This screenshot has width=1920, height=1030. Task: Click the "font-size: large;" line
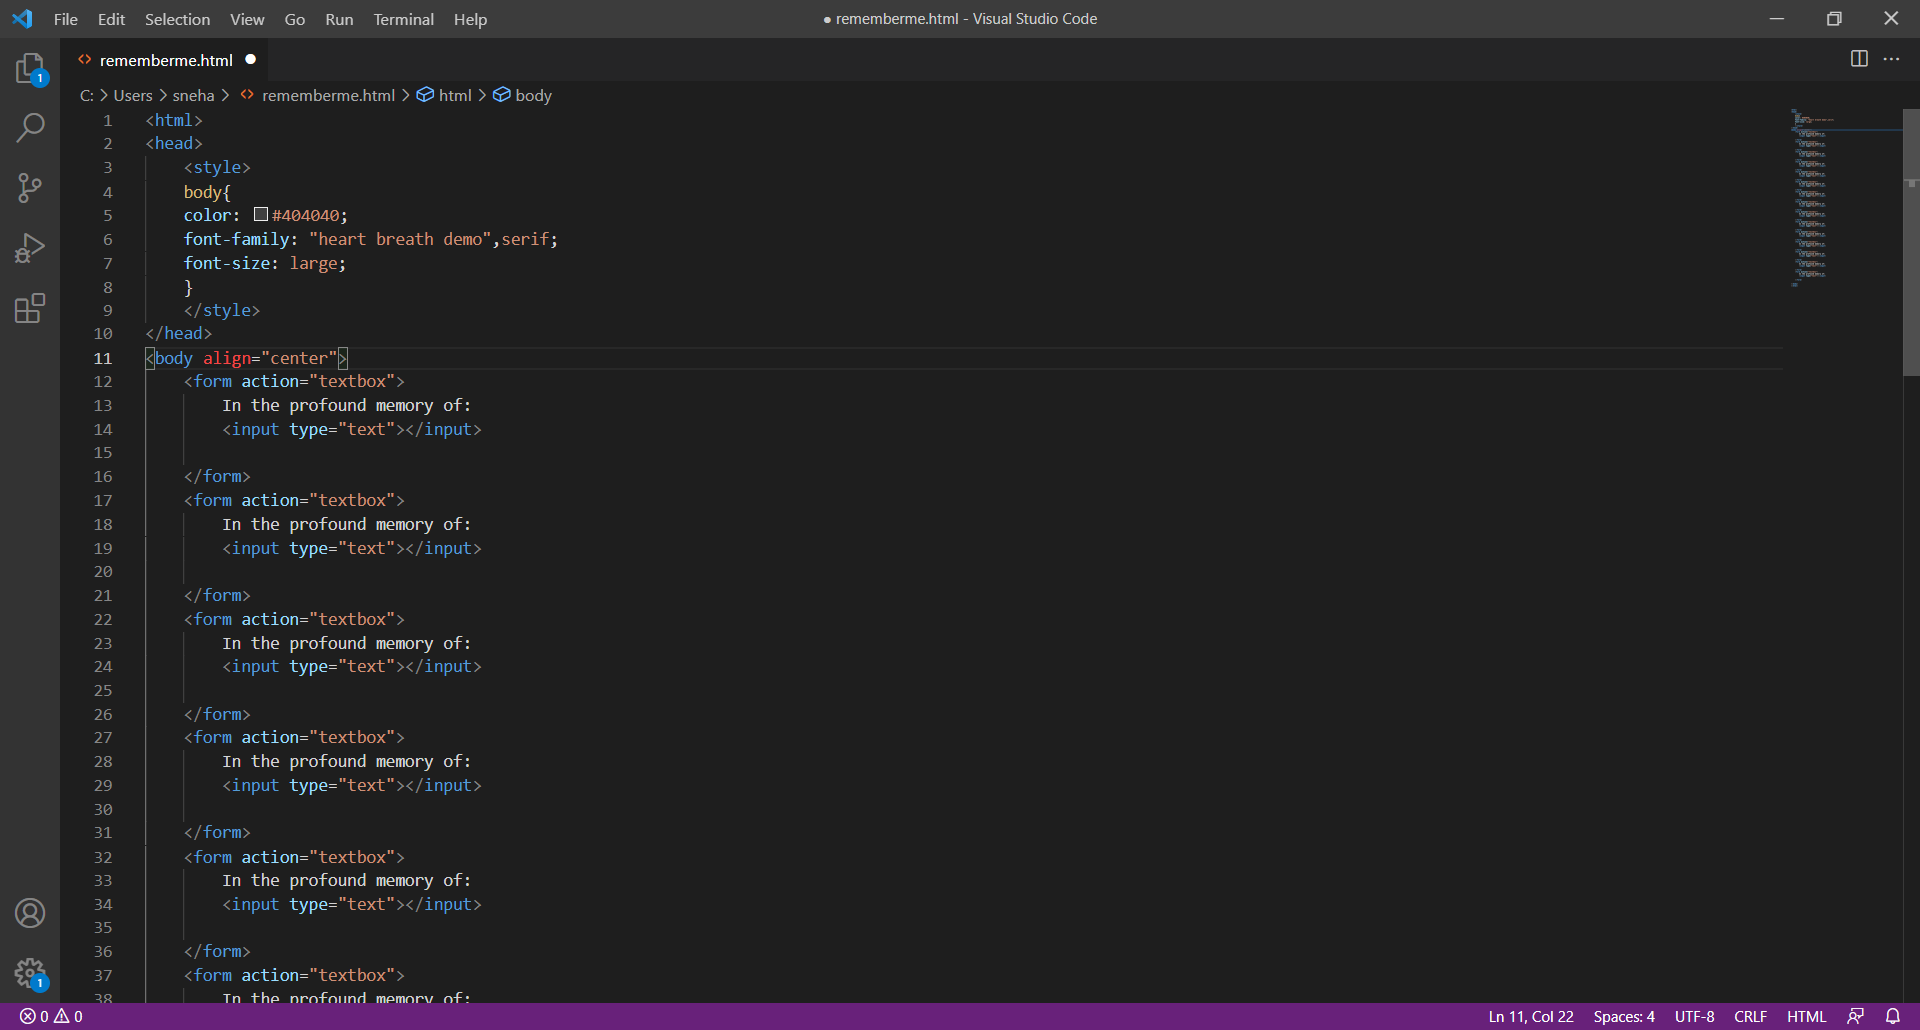tap(265, 263)
